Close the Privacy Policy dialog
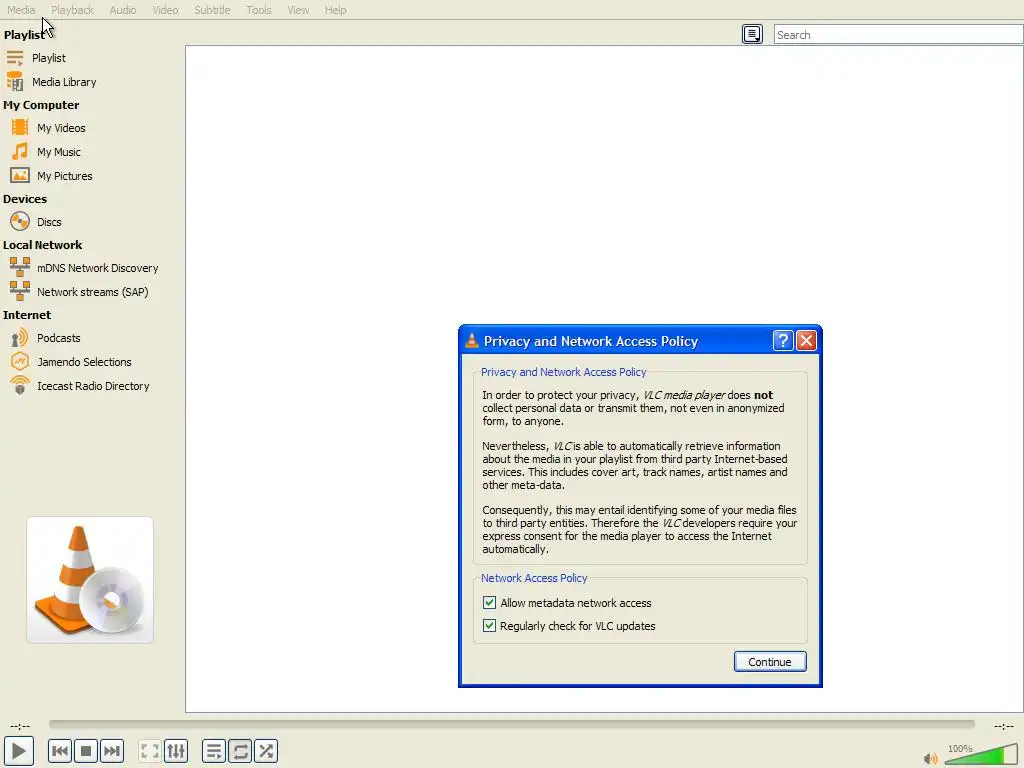The height and width of the screenshot is (768, 1024). coord(807,340)
